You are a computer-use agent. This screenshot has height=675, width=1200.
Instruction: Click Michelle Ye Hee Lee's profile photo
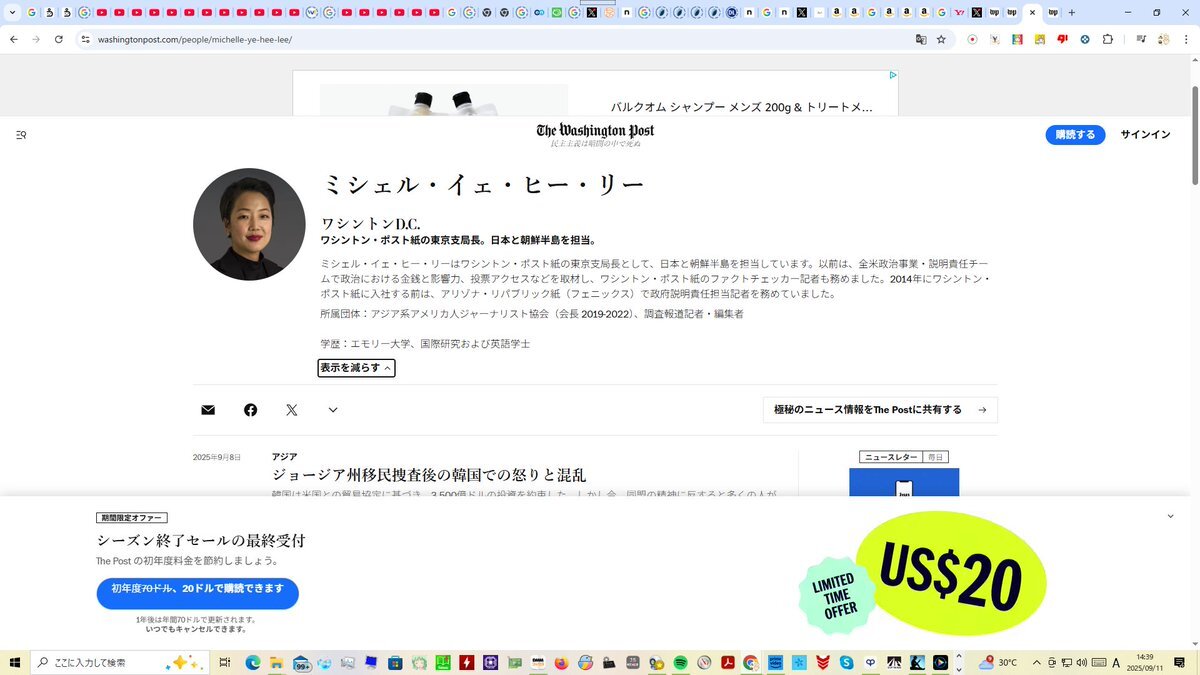[x=249, y=224]
